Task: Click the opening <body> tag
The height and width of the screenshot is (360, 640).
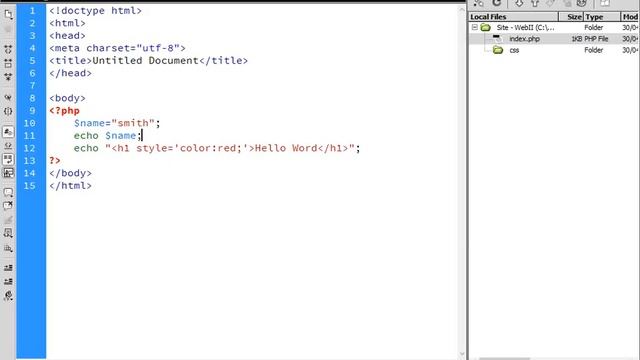Action: tap(67, 98)
